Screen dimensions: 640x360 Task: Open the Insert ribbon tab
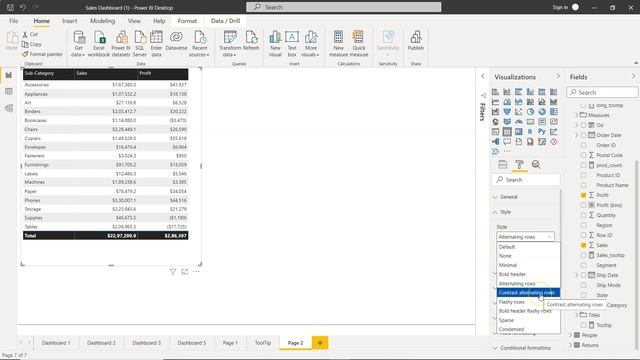pos(70,21)
